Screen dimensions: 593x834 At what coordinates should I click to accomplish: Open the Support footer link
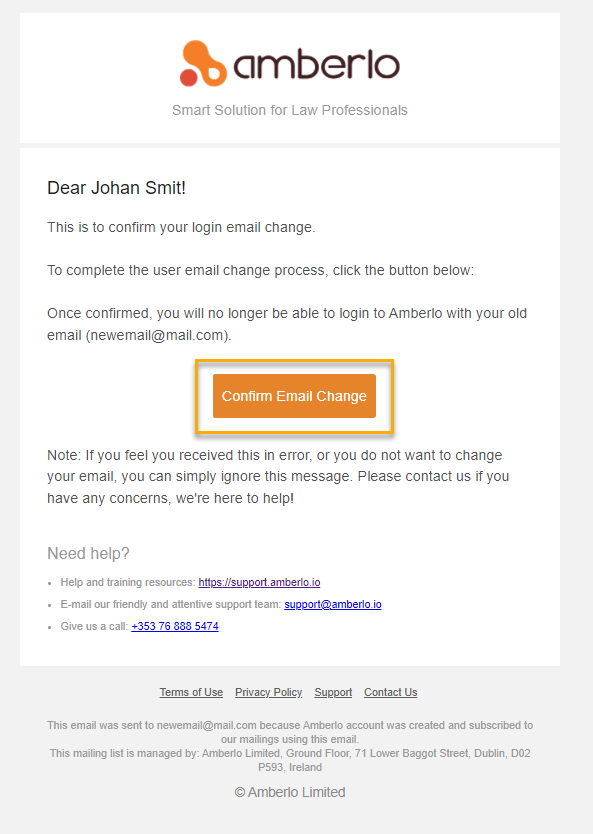click(x=333, y=692)
